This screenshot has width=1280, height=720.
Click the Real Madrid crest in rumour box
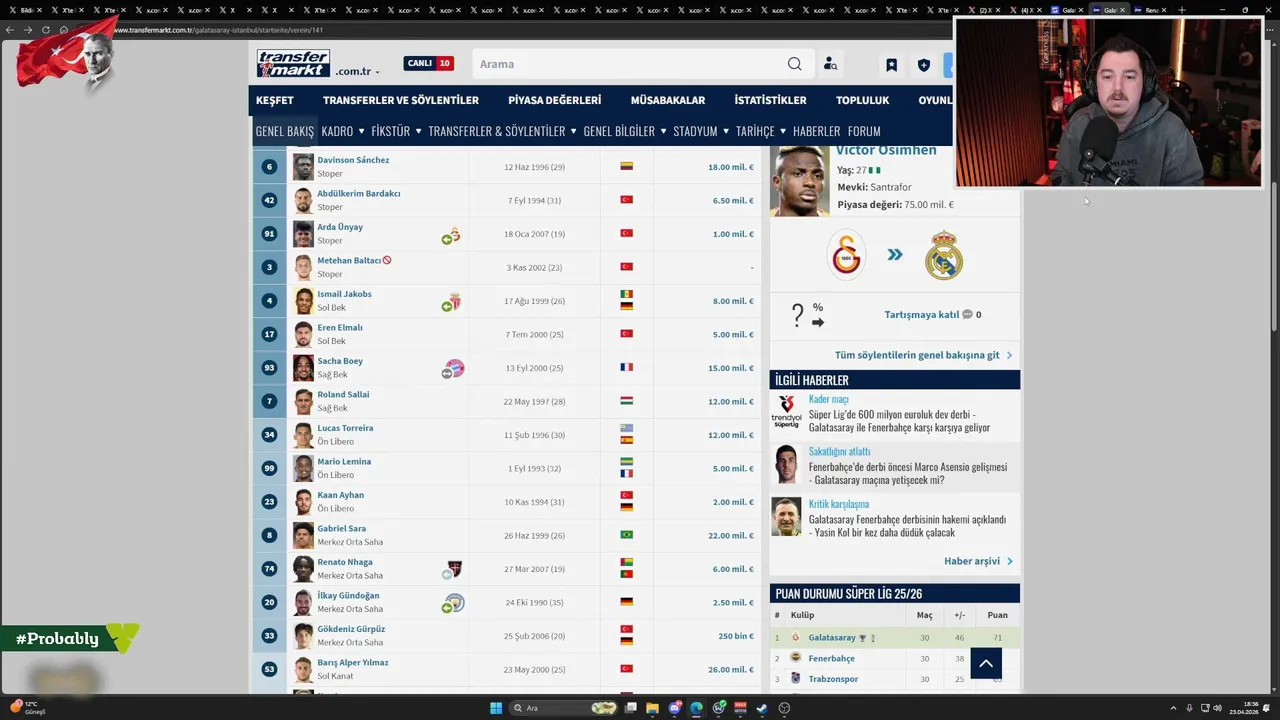943,255
